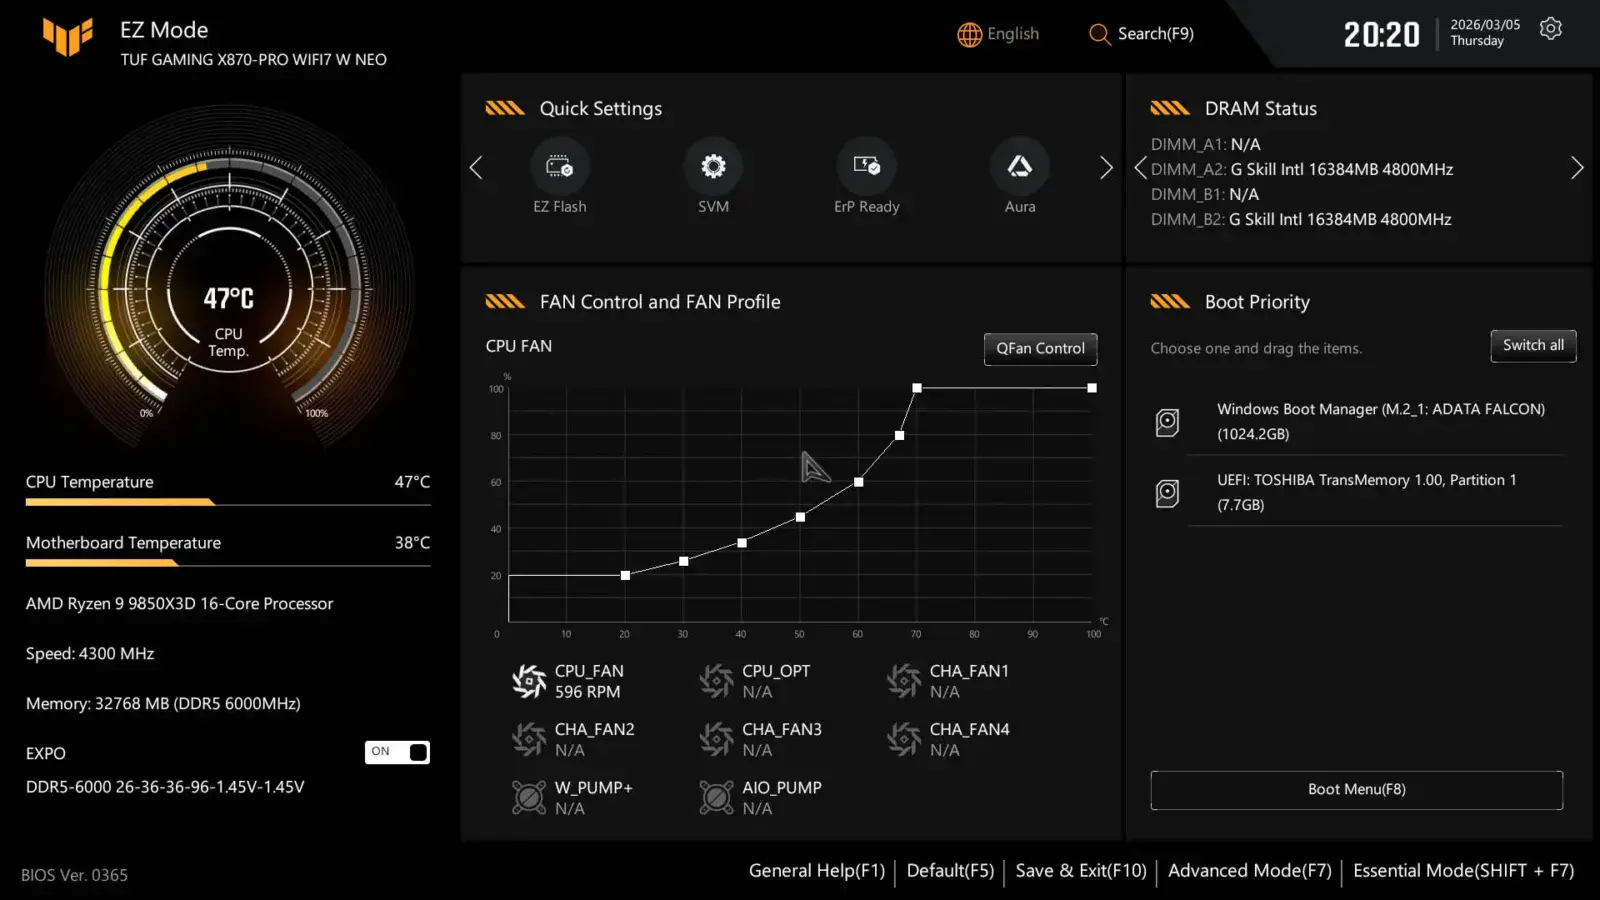Click the 2026/03/05 date text
The height and width of the screenshot is (900, 1600).
click(1485, 25)
